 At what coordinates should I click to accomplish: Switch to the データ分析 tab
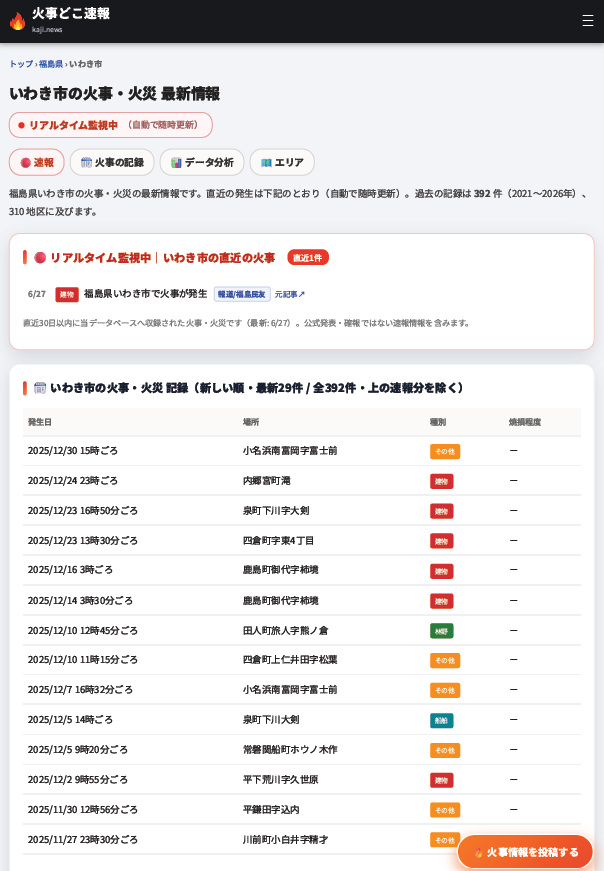202,162
